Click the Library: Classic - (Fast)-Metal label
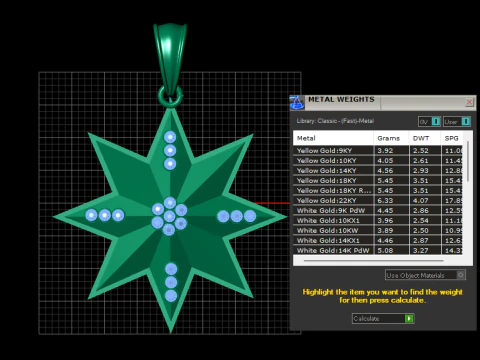This screenshot has height=360, width=480. tap(335, 121)
